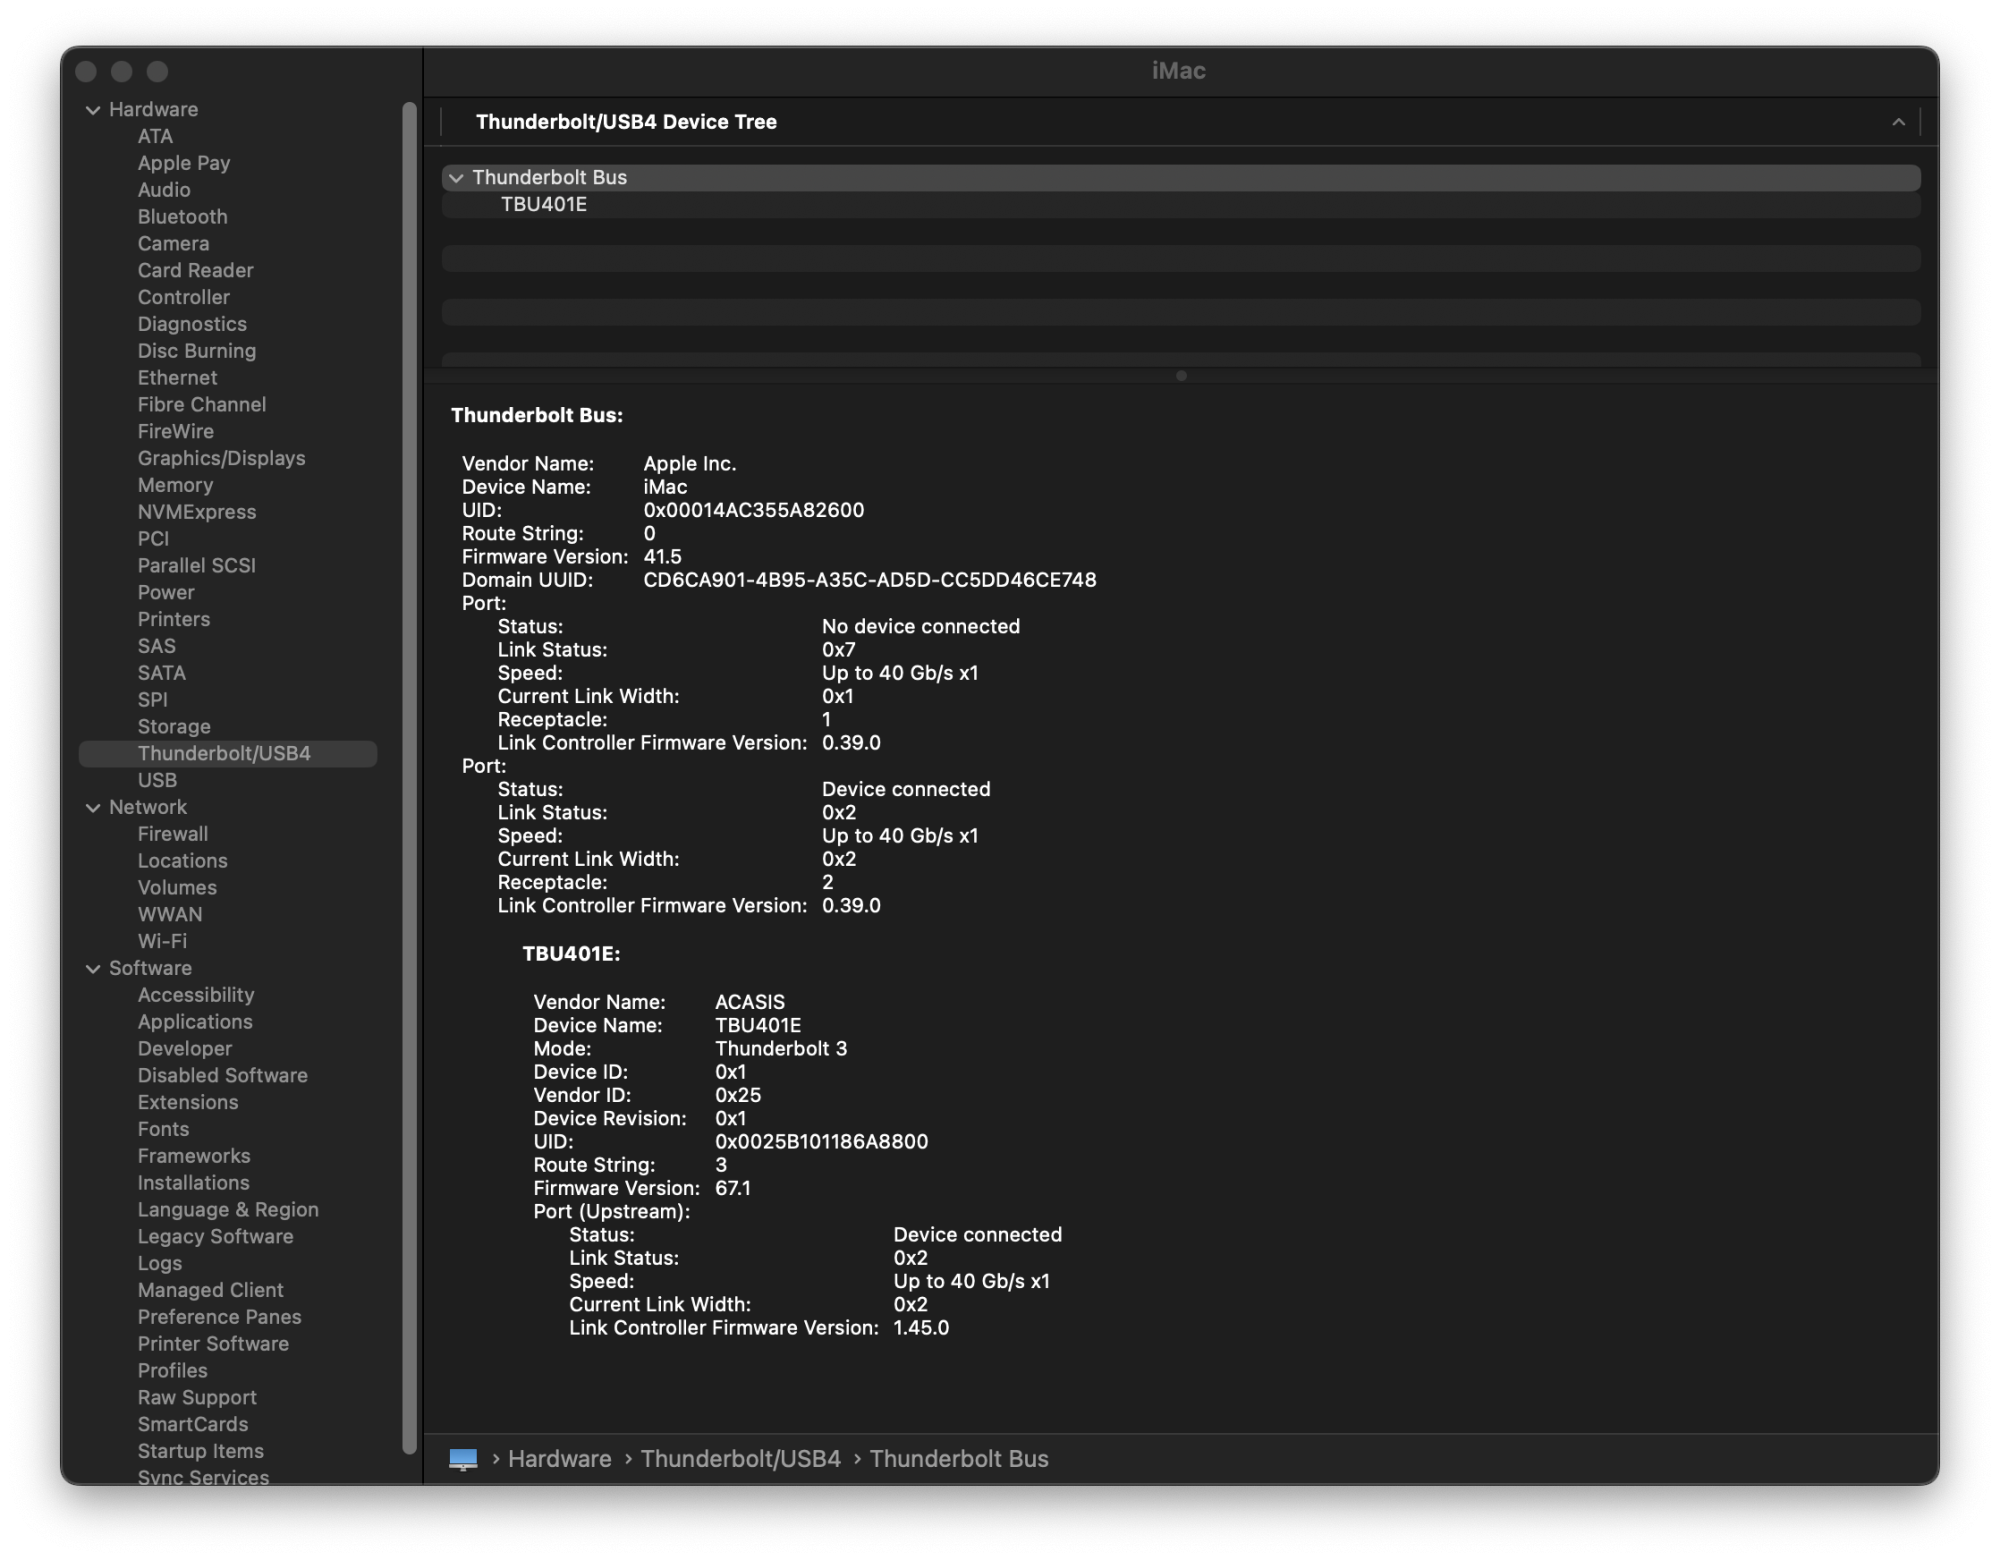Collapse the Network sidebar section

(93, 808)
